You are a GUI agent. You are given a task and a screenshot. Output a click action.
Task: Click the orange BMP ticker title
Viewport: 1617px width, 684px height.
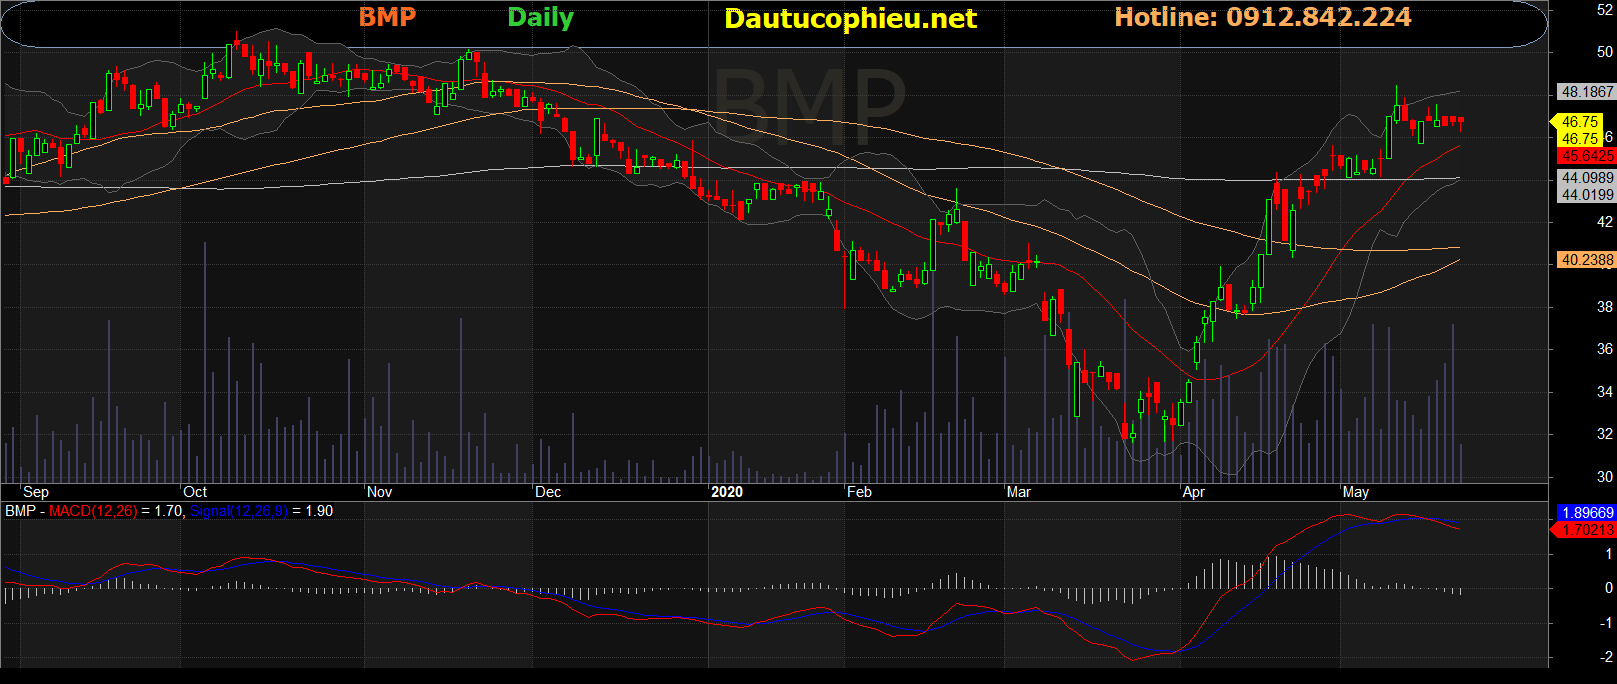pos(387,17)
